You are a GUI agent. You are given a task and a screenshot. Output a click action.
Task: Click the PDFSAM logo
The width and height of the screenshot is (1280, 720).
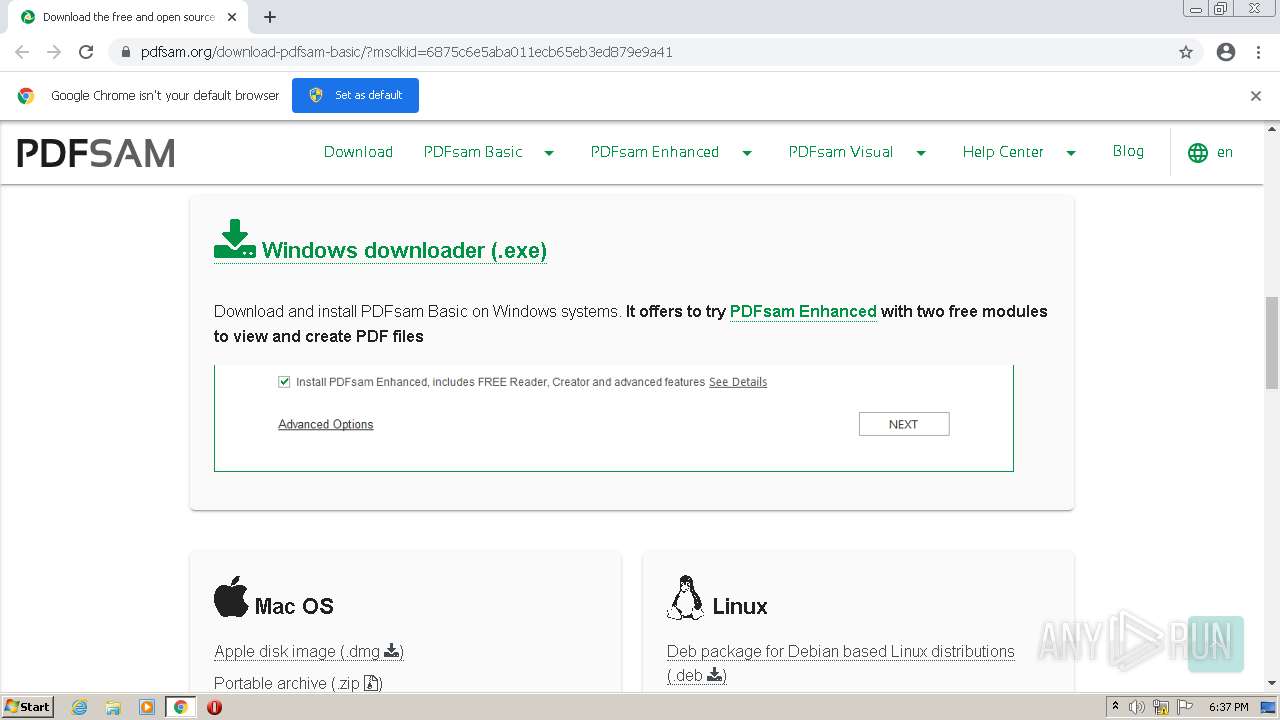click(x=96, y=153)
